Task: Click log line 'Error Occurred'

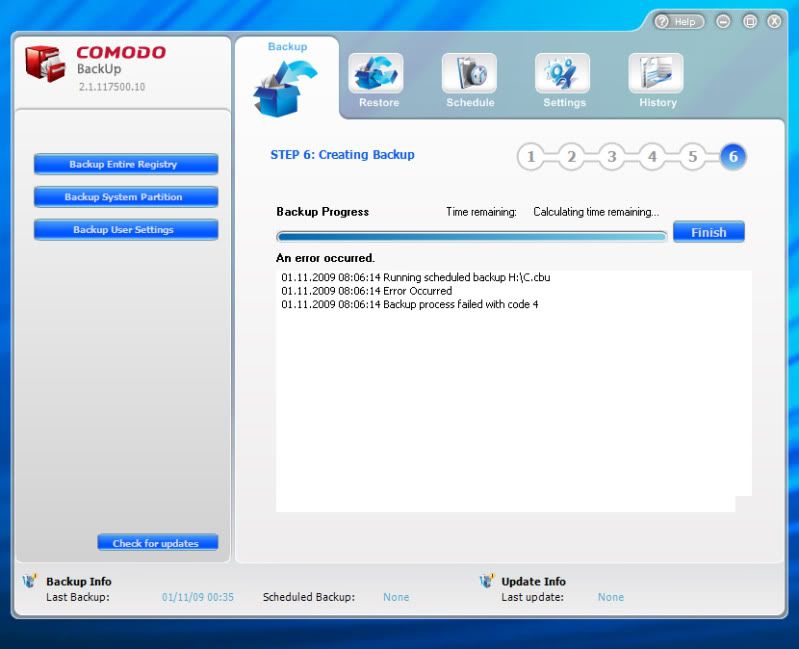Action: tap(366, 291)
